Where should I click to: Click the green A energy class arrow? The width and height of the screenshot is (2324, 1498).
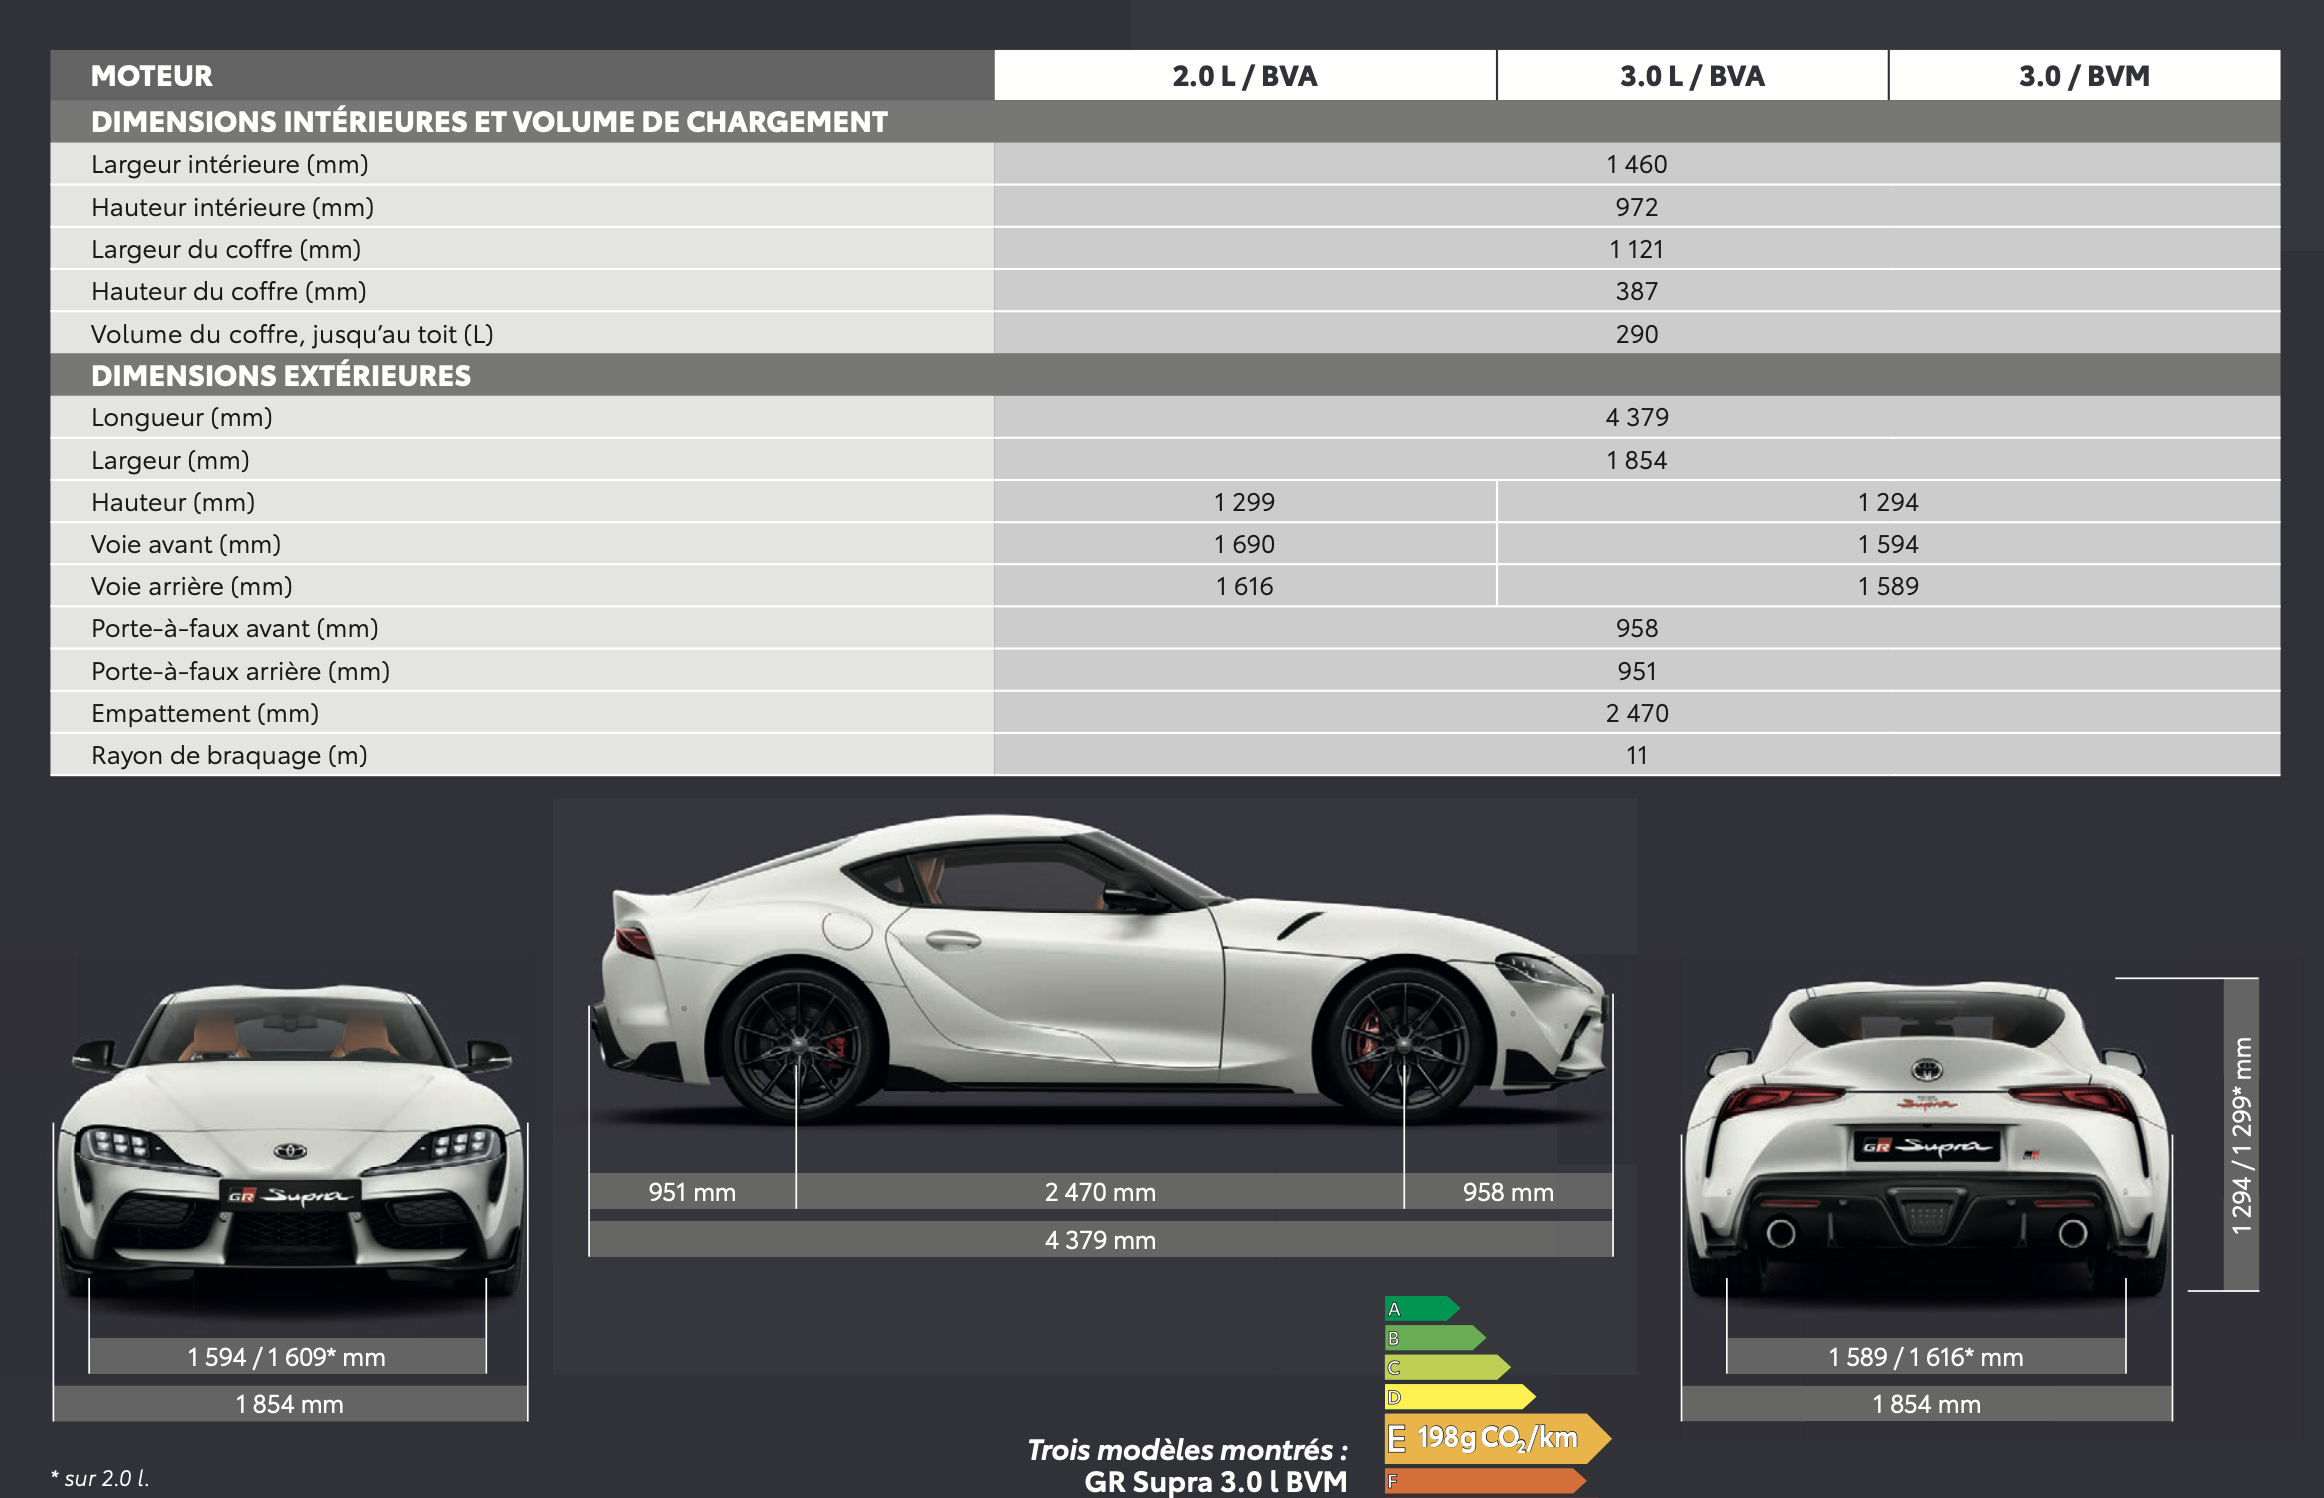coord(1422,1309)
